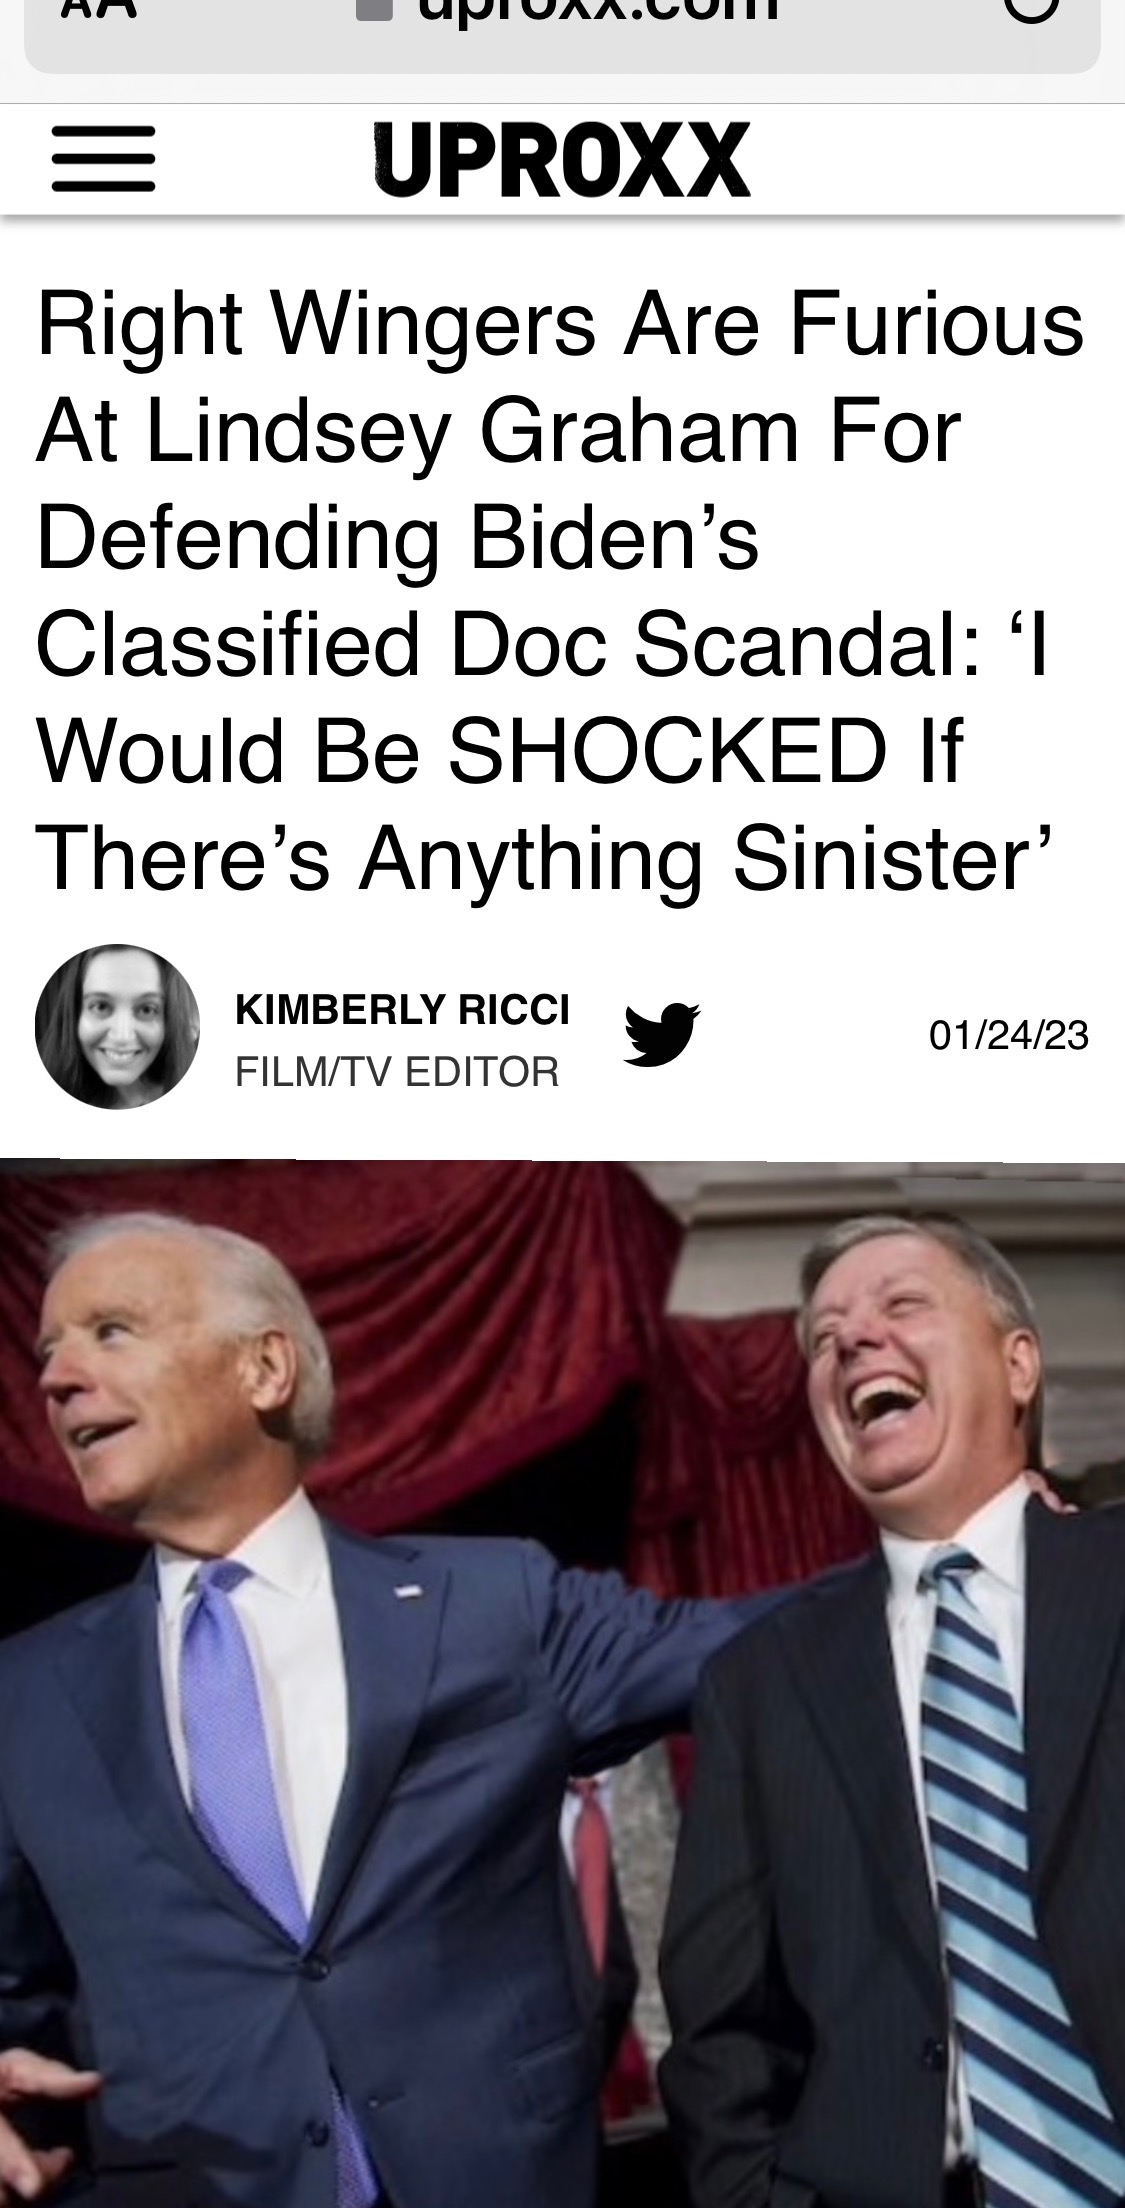The image size is (1125, 2208).
Task: Open Kimberly Ricci's round profile photo
Action: [x=117, y=1027]
